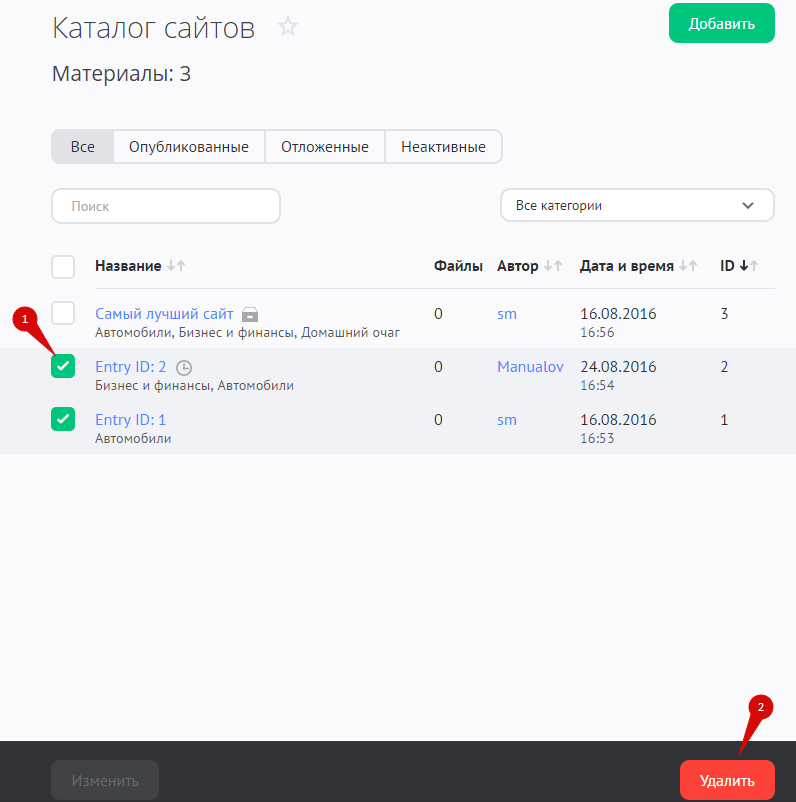Uncheck the Entry ID: 1 checkbox
The width and height of the screenshot is (796, 802).
pos(63,419)
